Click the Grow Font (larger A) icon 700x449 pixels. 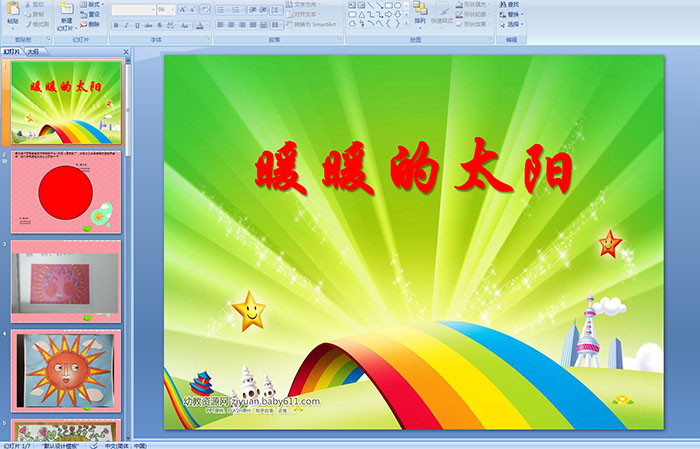point(183,9)
